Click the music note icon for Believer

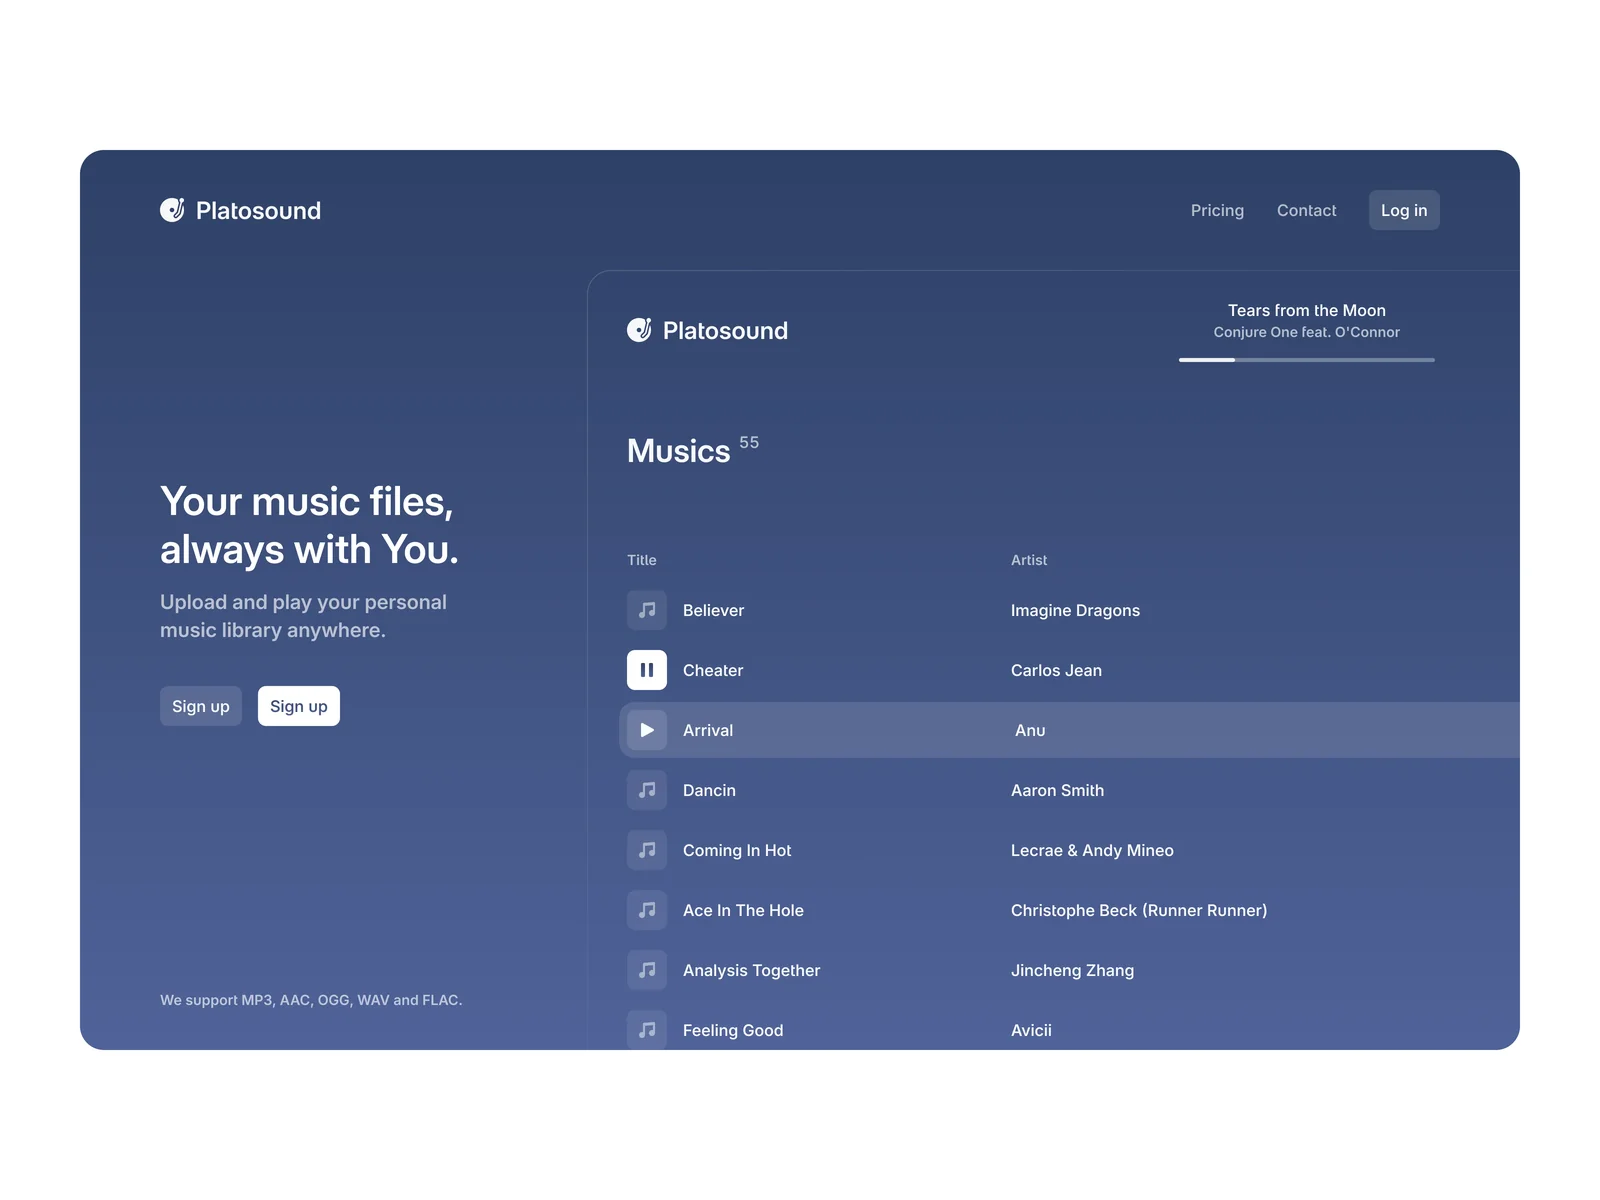click(x=647, y=610)
